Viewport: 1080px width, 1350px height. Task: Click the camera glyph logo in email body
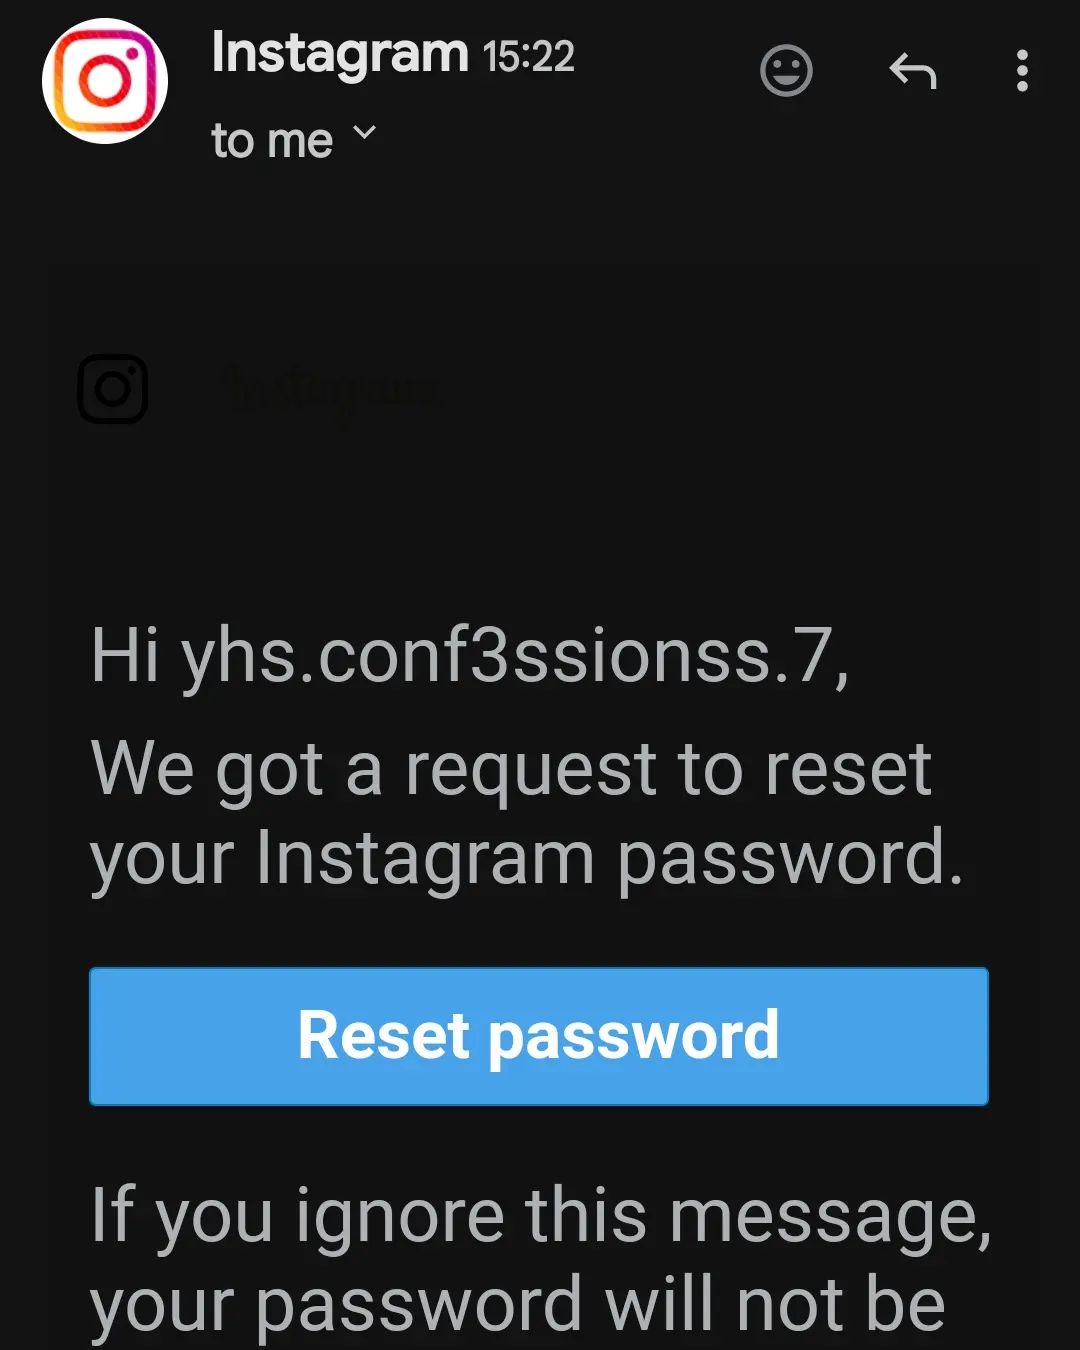tap(113, 389)
